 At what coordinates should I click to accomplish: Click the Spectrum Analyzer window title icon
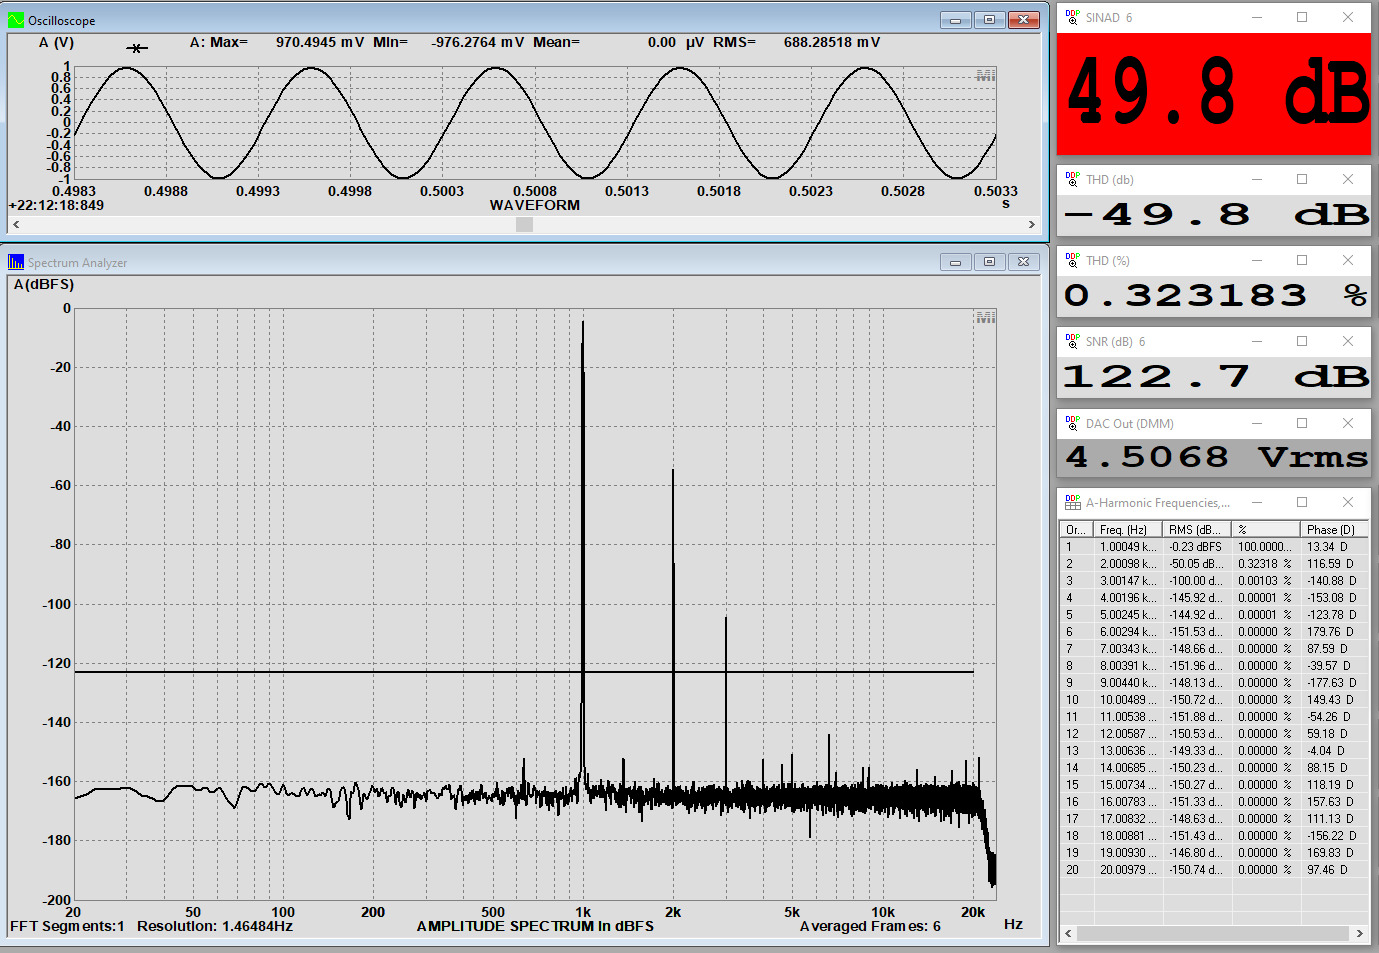coord(16,262)
